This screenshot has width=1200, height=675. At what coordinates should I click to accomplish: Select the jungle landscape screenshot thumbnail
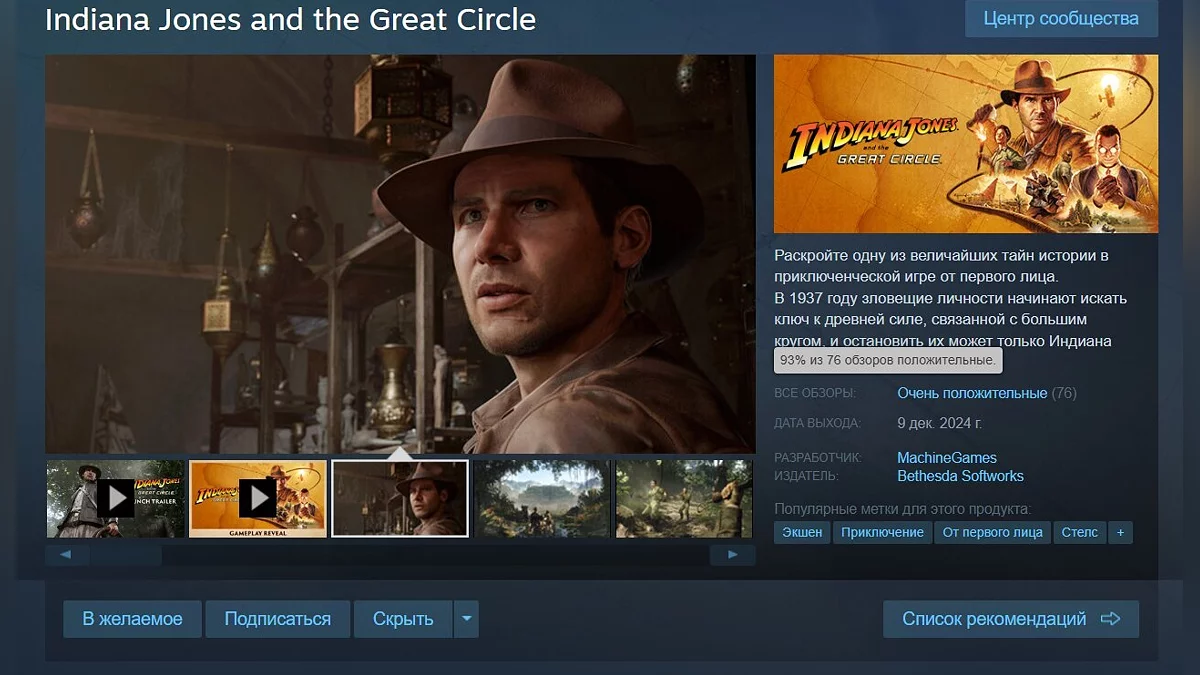542,498
